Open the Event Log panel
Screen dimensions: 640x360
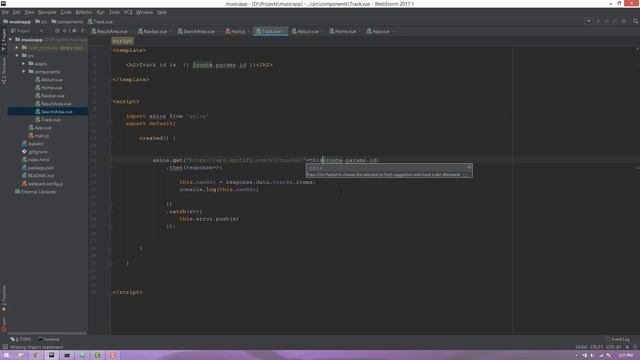(617, 339)
